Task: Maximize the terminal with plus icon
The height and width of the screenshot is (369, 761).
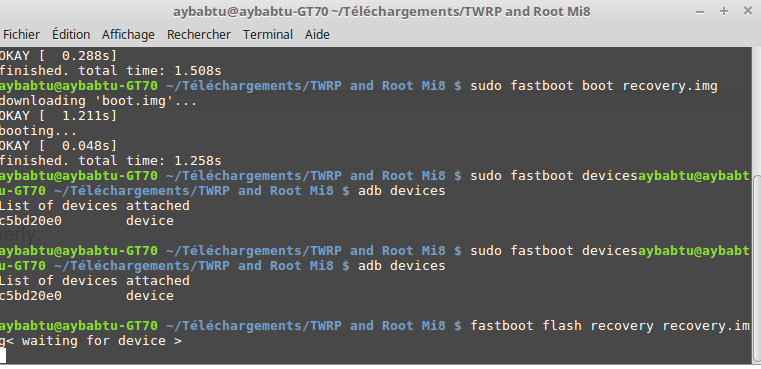Action: pos(724,11)
